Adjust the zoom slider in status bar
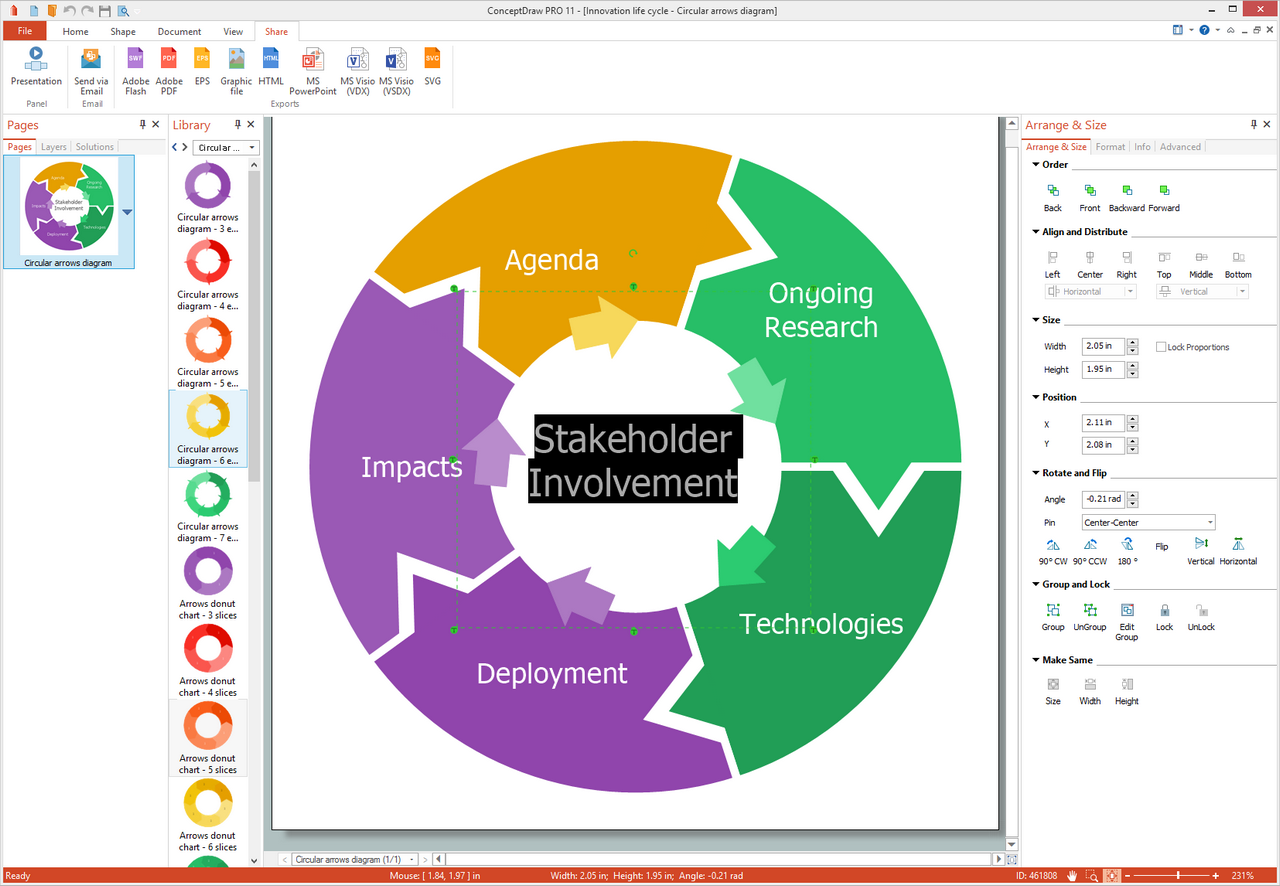This screenshot has width=1280, height=886. click(1180, 876)
